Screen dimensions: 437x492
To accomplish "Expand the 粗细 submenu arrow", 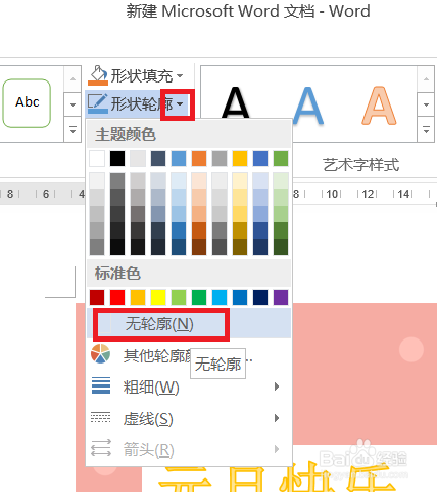I will pyautogui.click(x=277, y=387).
